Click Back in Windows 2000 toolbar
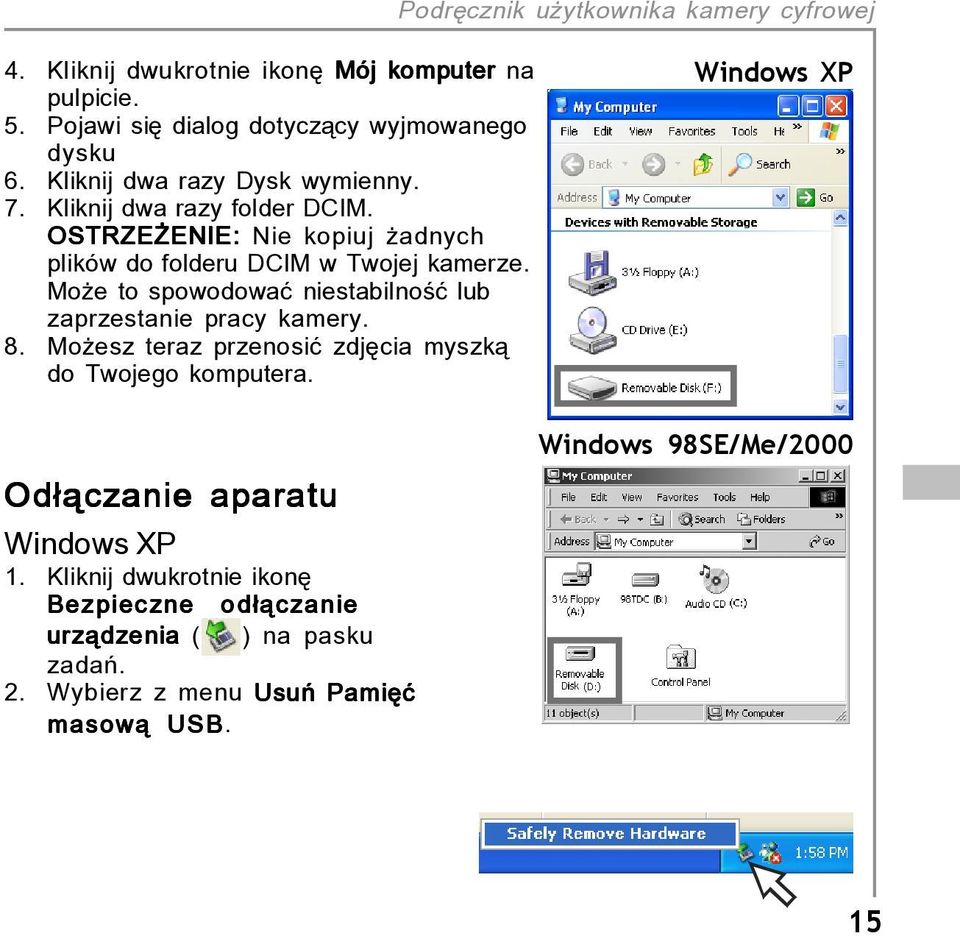 tap(578, 519)
